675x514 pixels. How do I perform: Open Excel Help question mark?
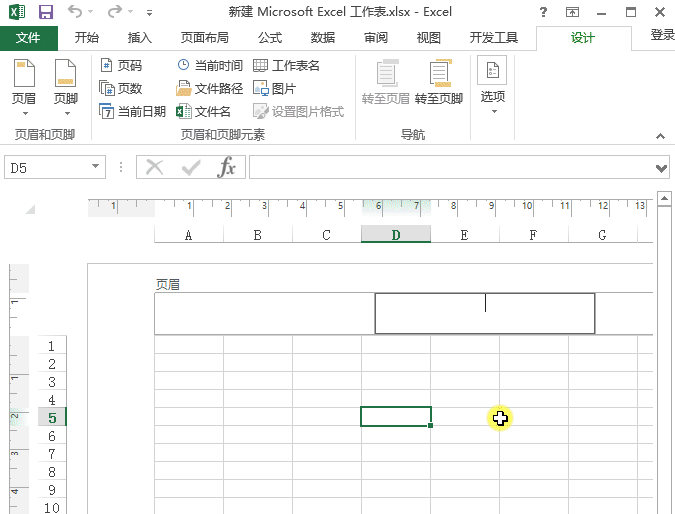click(x=543, y=12)
